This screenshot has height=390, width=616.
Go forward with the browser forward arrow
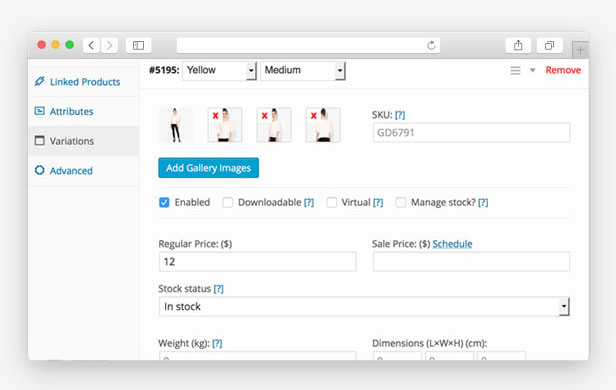tap(109, 45)
